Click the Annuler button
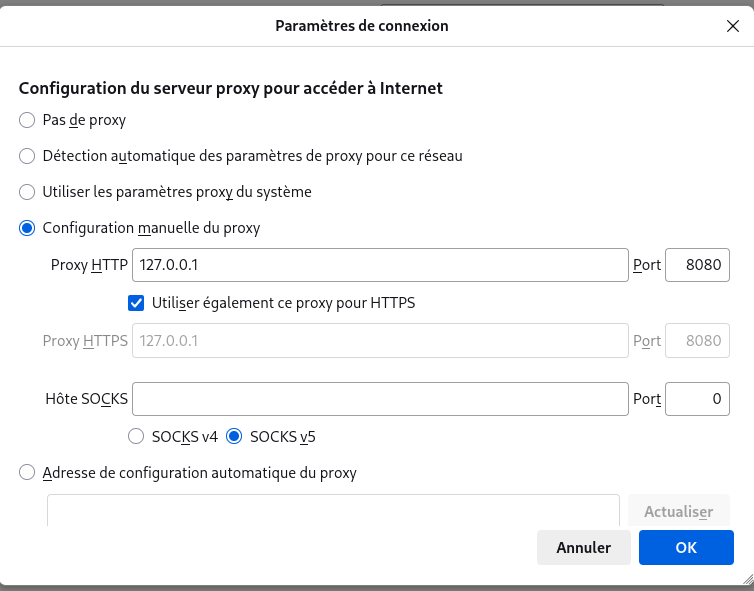The image size is (754, 591). (584, 547)
